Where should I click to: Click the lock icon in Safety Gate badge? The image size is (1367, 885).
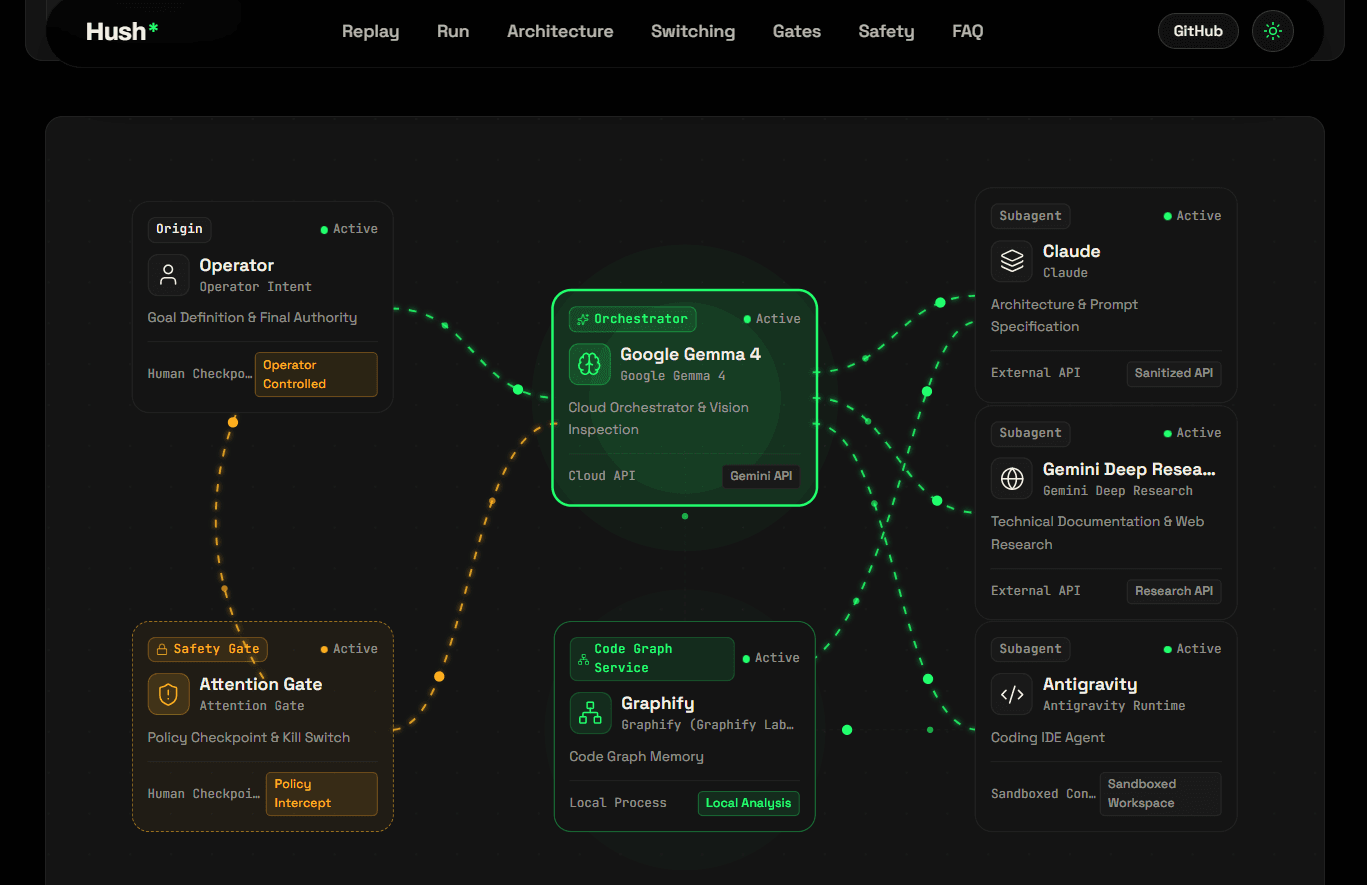pos(162,649)
